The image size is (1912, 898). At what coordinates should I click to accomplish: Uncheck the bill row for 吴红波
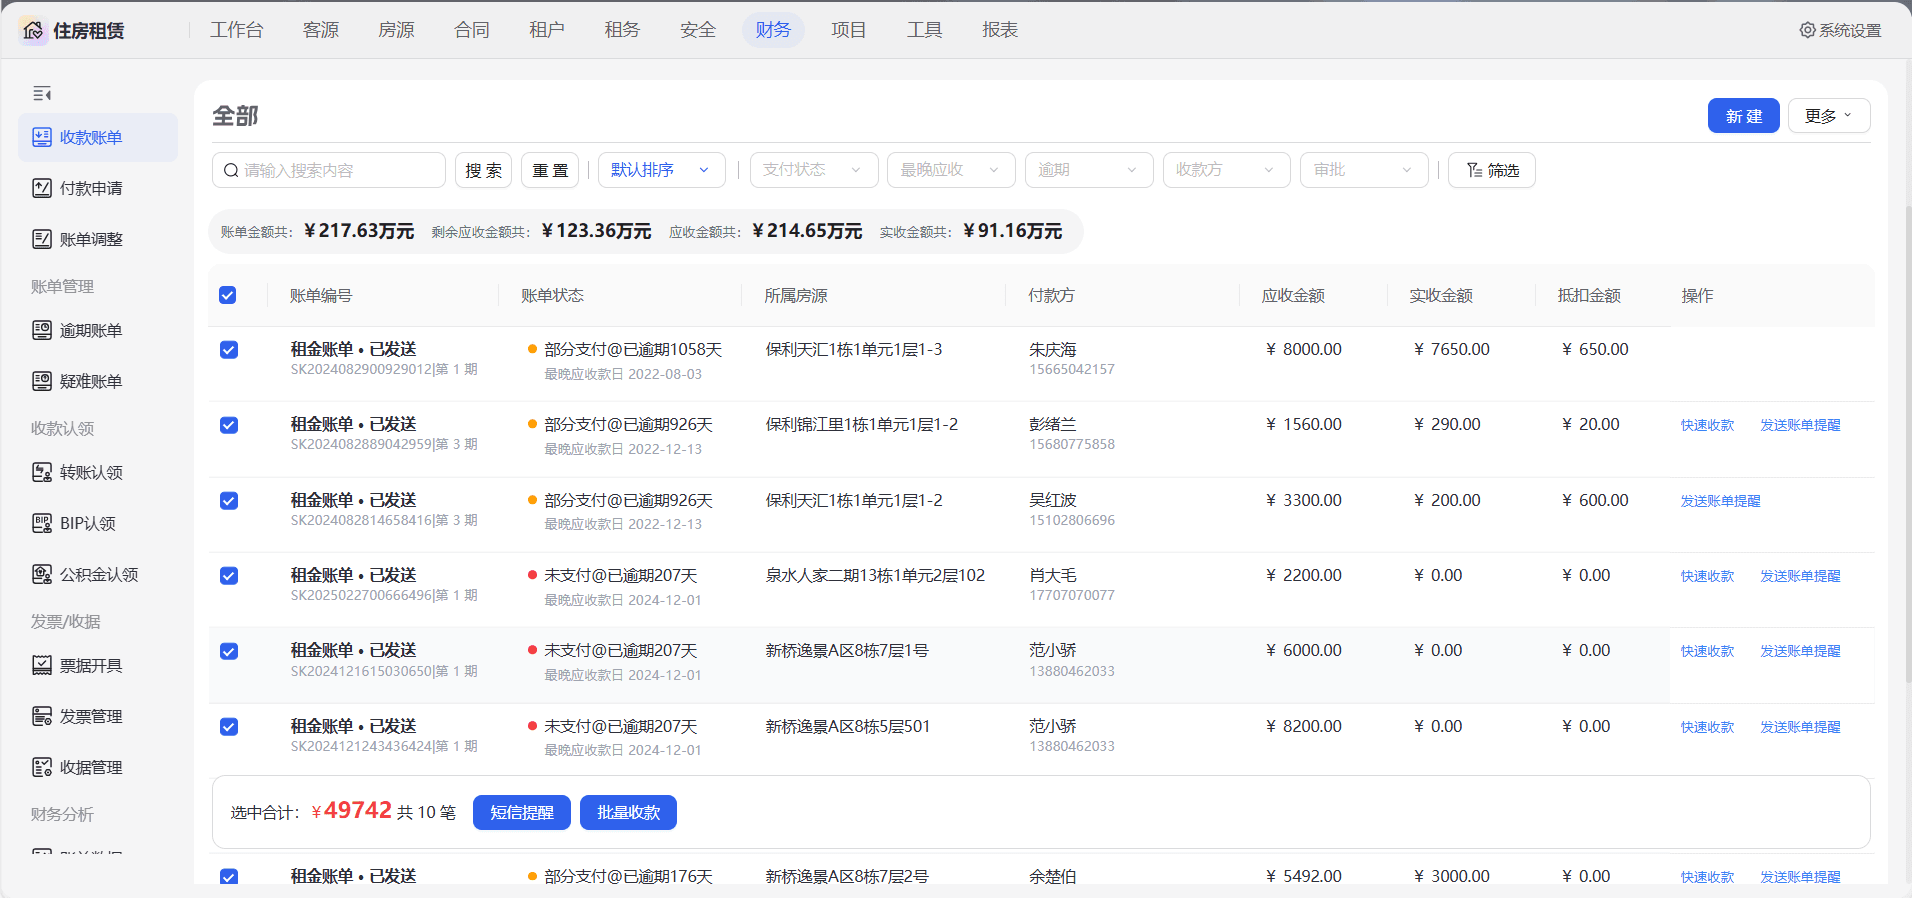(x=229, y=501)
